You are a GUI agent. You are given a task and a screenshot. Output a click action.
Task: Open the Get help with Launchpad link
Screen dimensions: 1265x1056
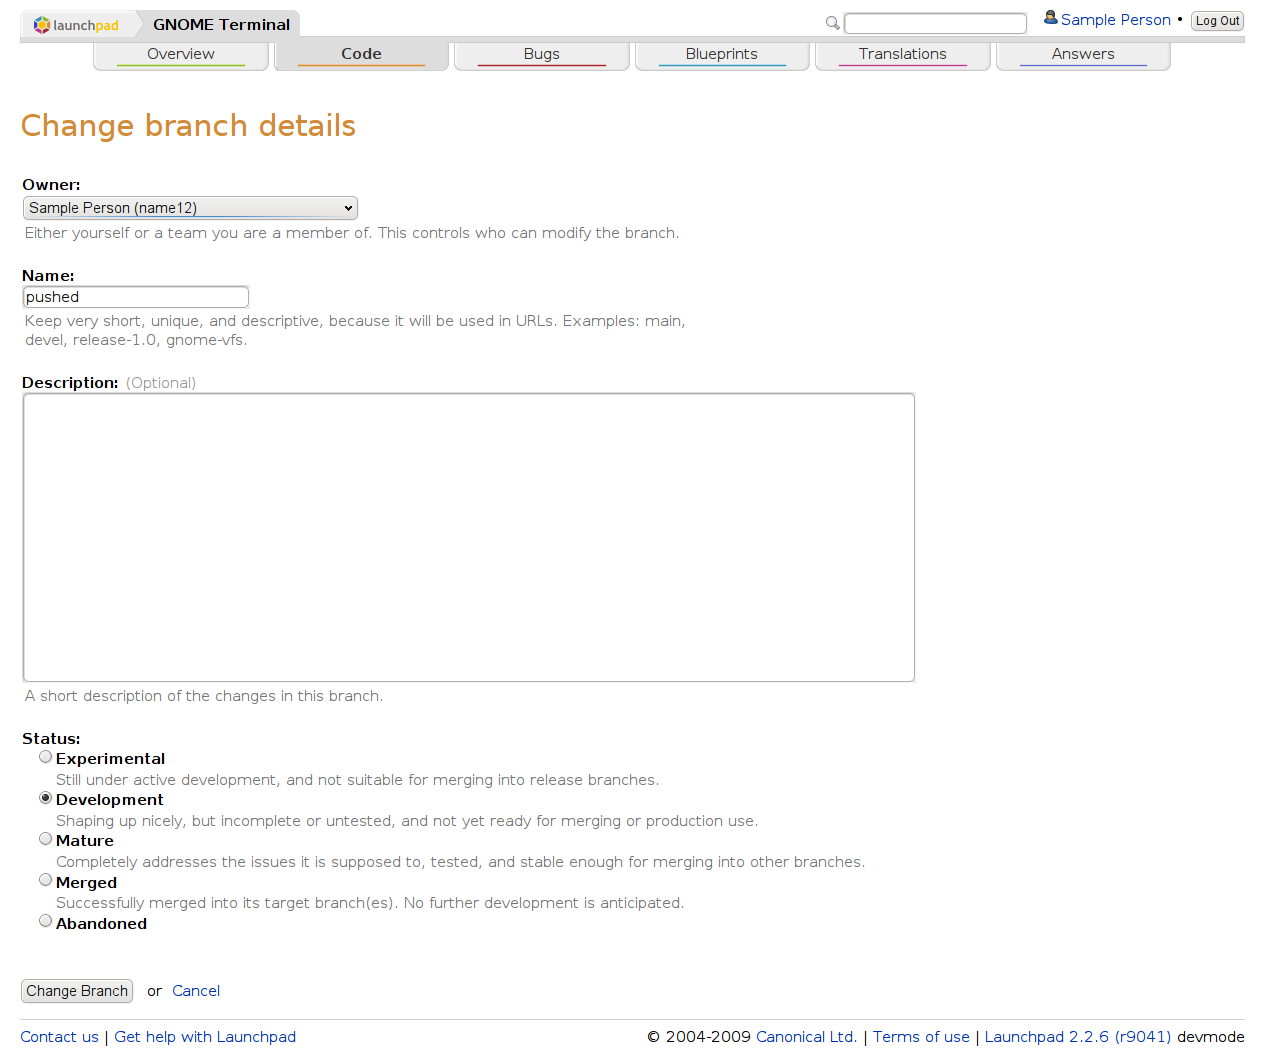205,1037
